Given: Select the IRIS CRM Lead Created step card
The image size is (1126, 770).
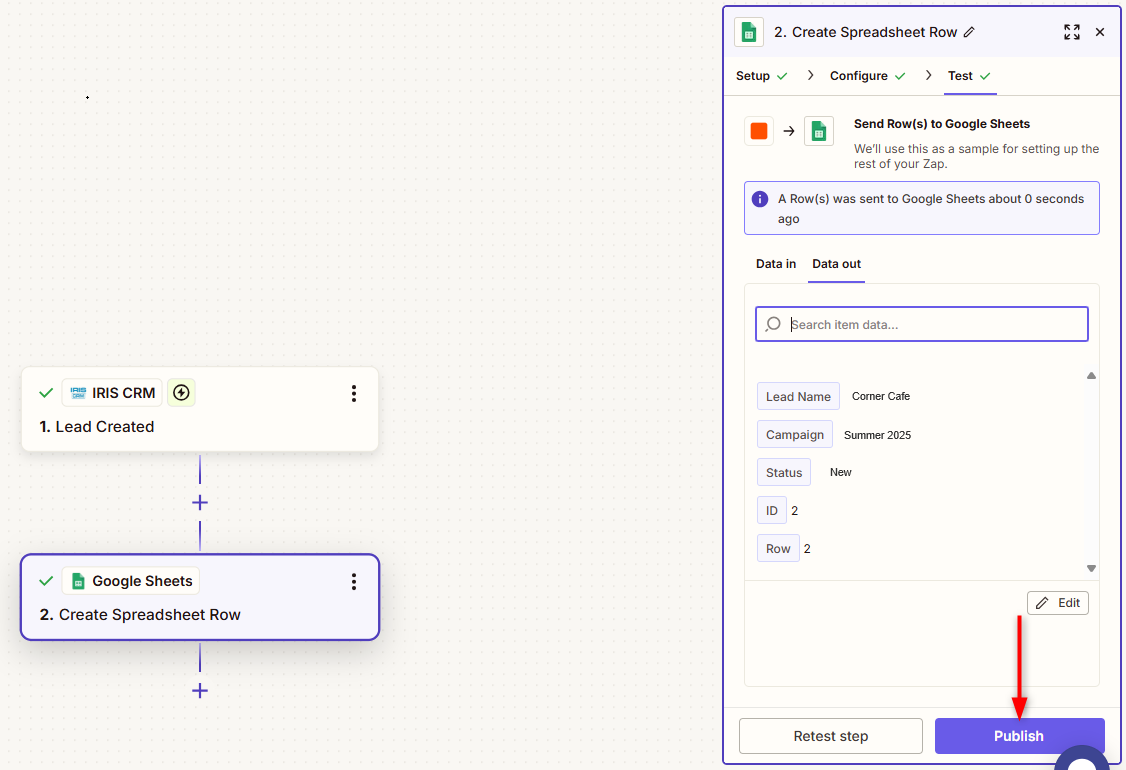Looking at the screenshot, I should pyautogui.click(x=200, y=427).
